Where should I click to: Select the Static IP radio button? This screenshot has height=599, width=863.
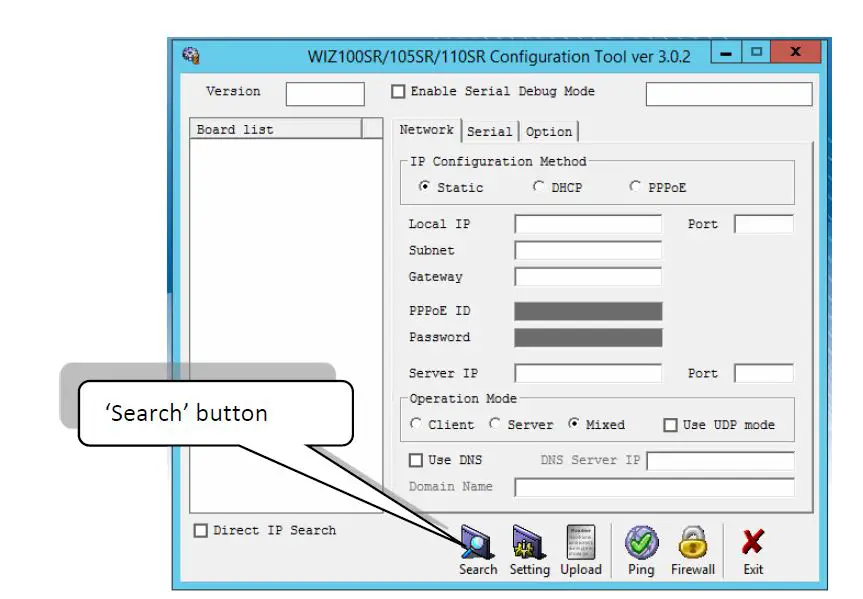(x=424, y=187)
